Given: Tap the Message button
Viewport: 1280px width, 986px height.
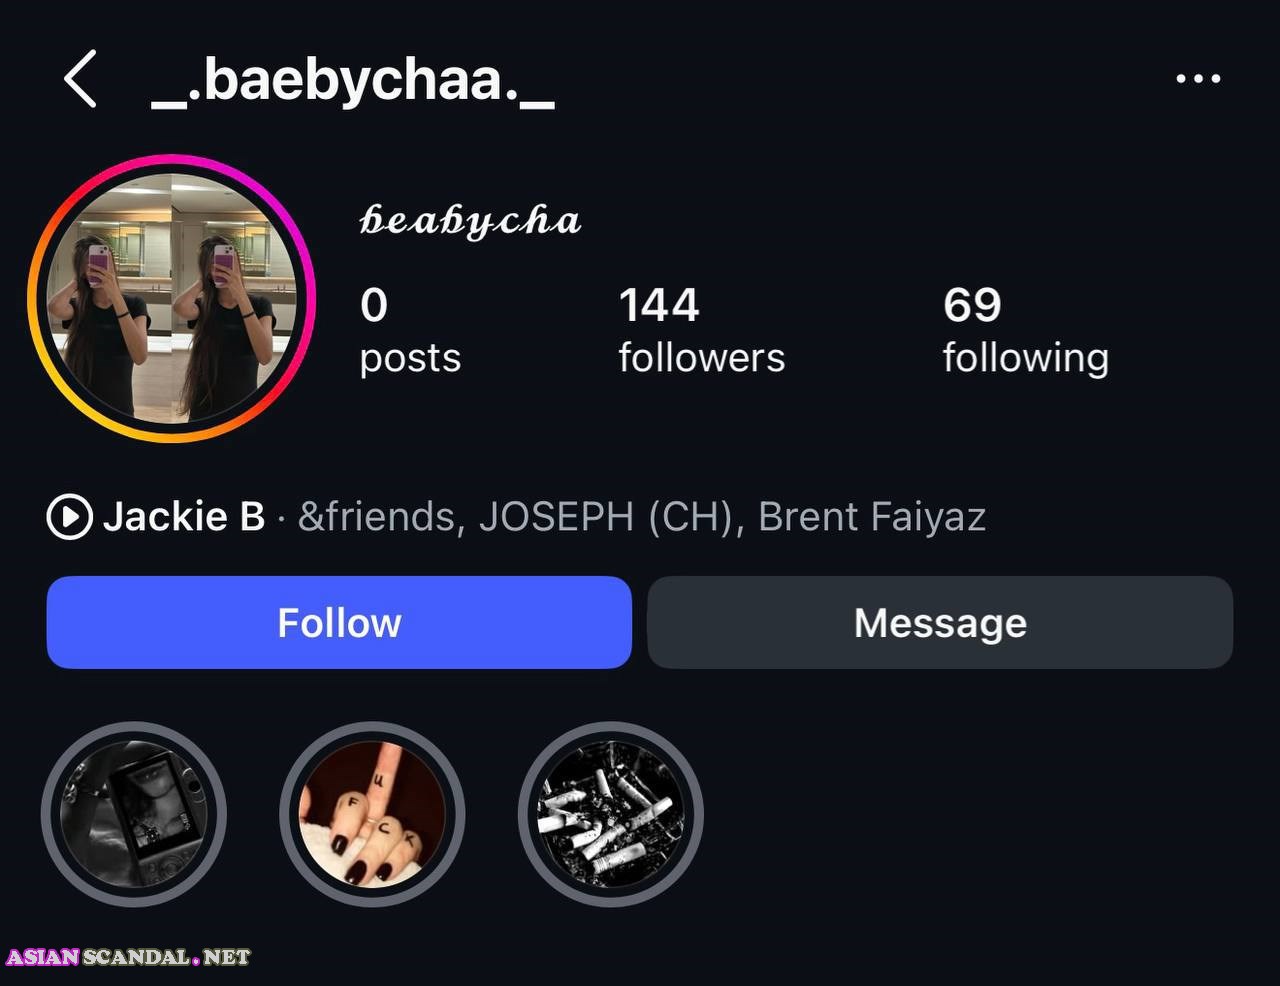Looking at the screenshot, I should click(x=940, y=622).
